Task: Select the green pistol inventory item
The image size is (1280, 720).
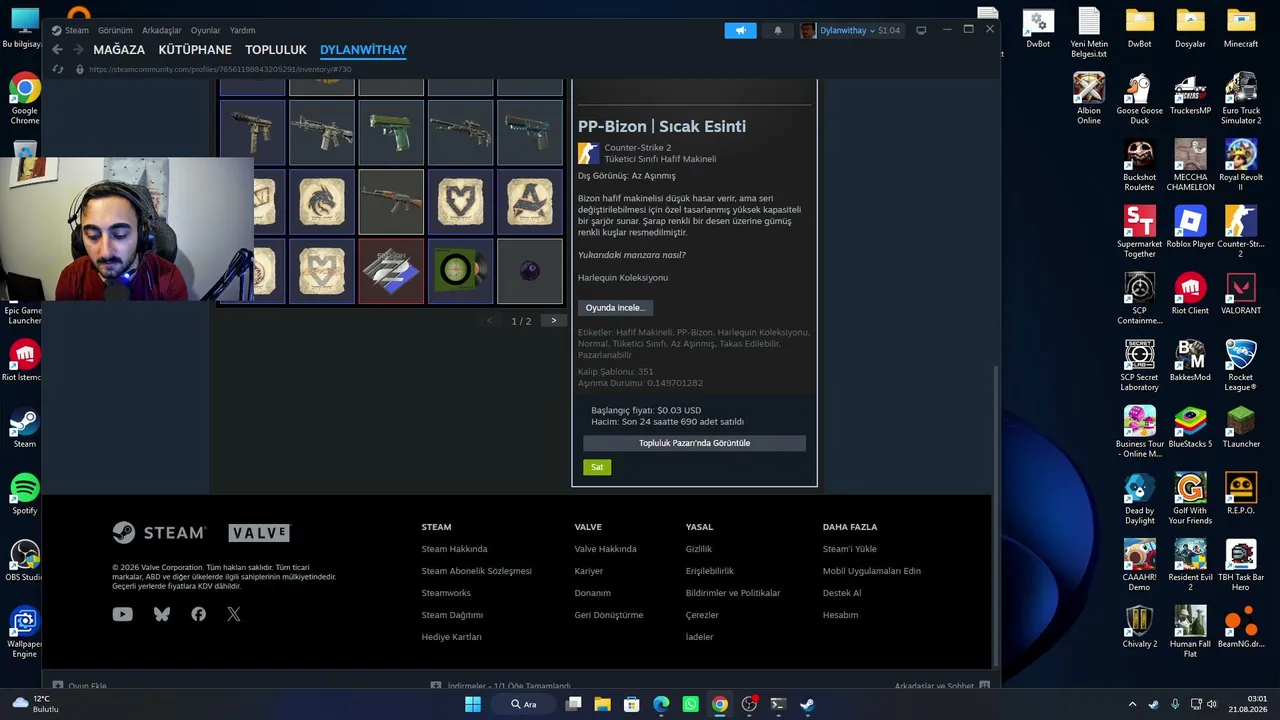Action: 391,132
